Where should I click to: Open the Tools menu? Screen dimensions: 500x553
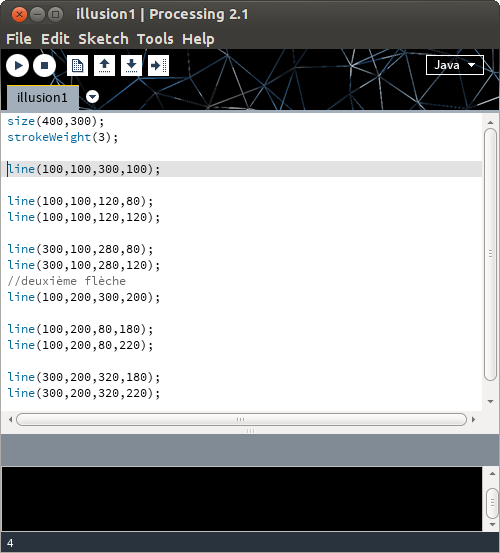pyautogui.click(x=155, y=39)
